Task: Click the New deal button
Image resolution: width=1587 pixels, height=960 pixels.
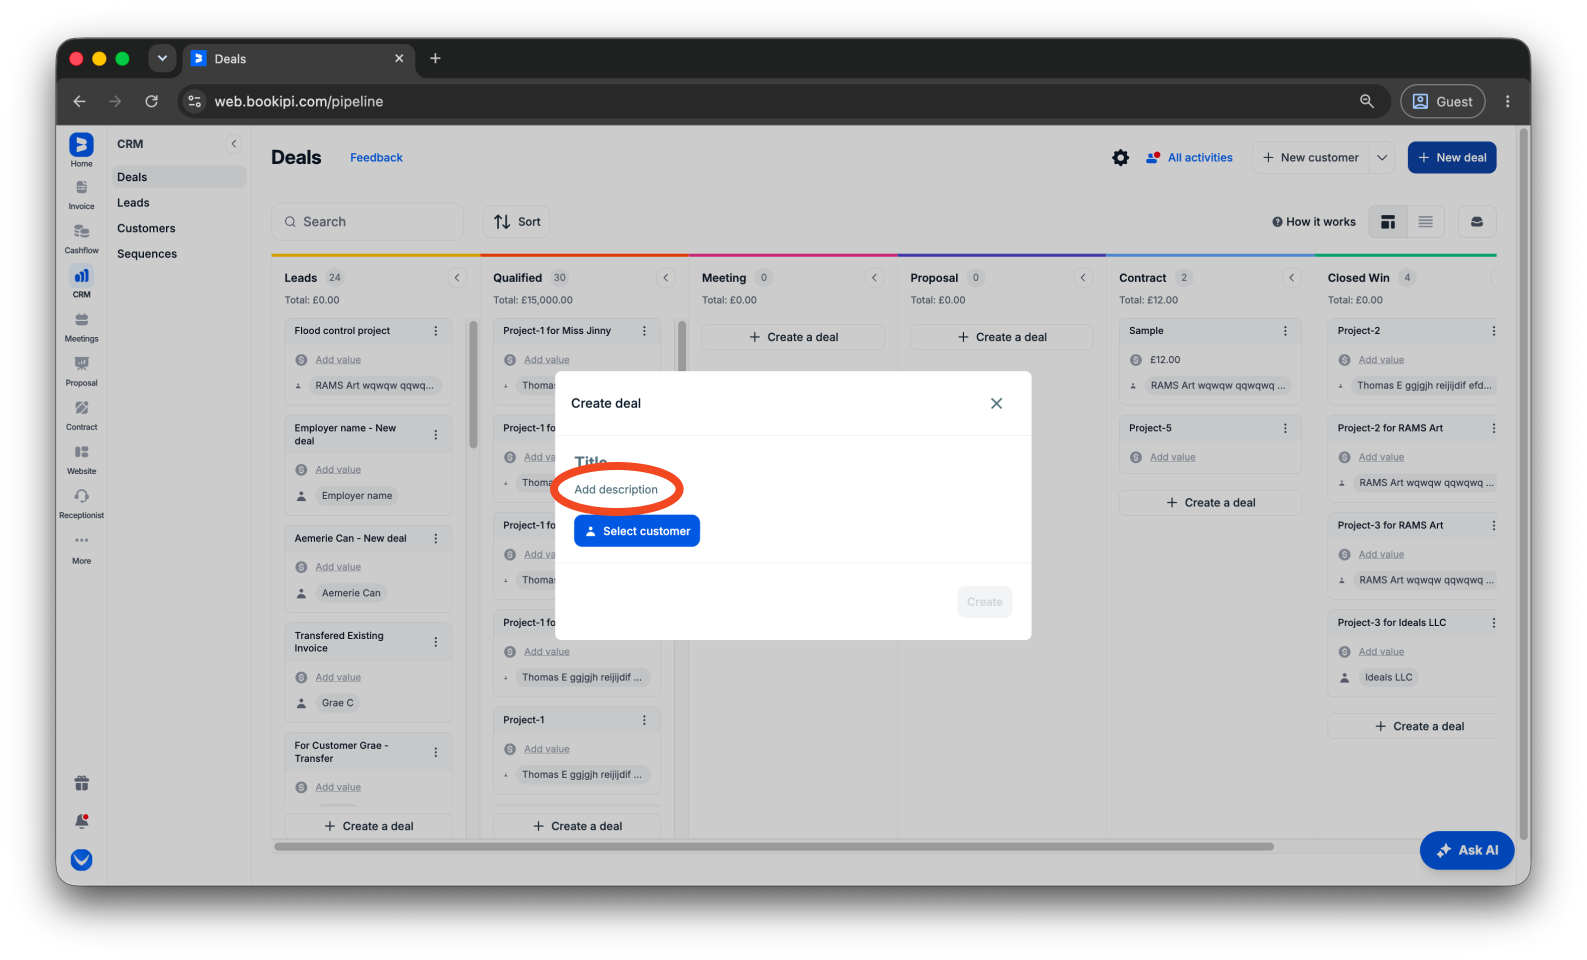Action: tap(1452, 158)
